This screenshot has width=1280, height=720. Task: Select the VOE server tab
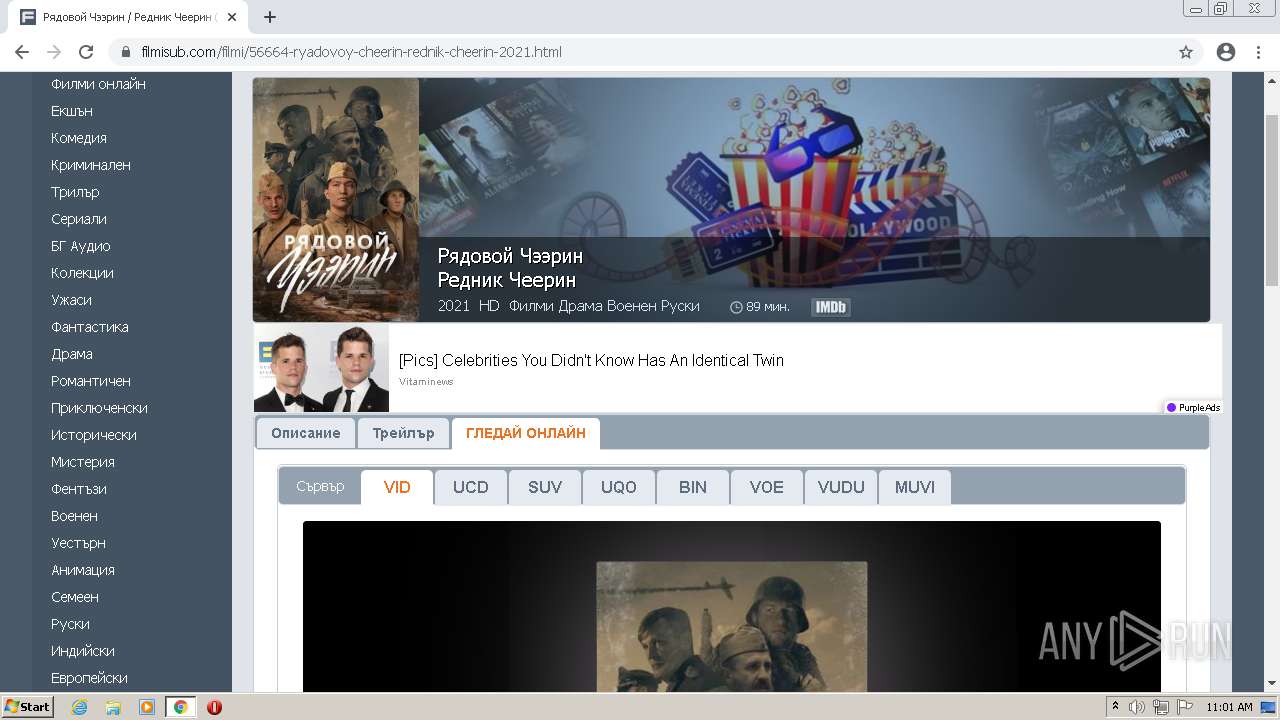coord(767,487)
